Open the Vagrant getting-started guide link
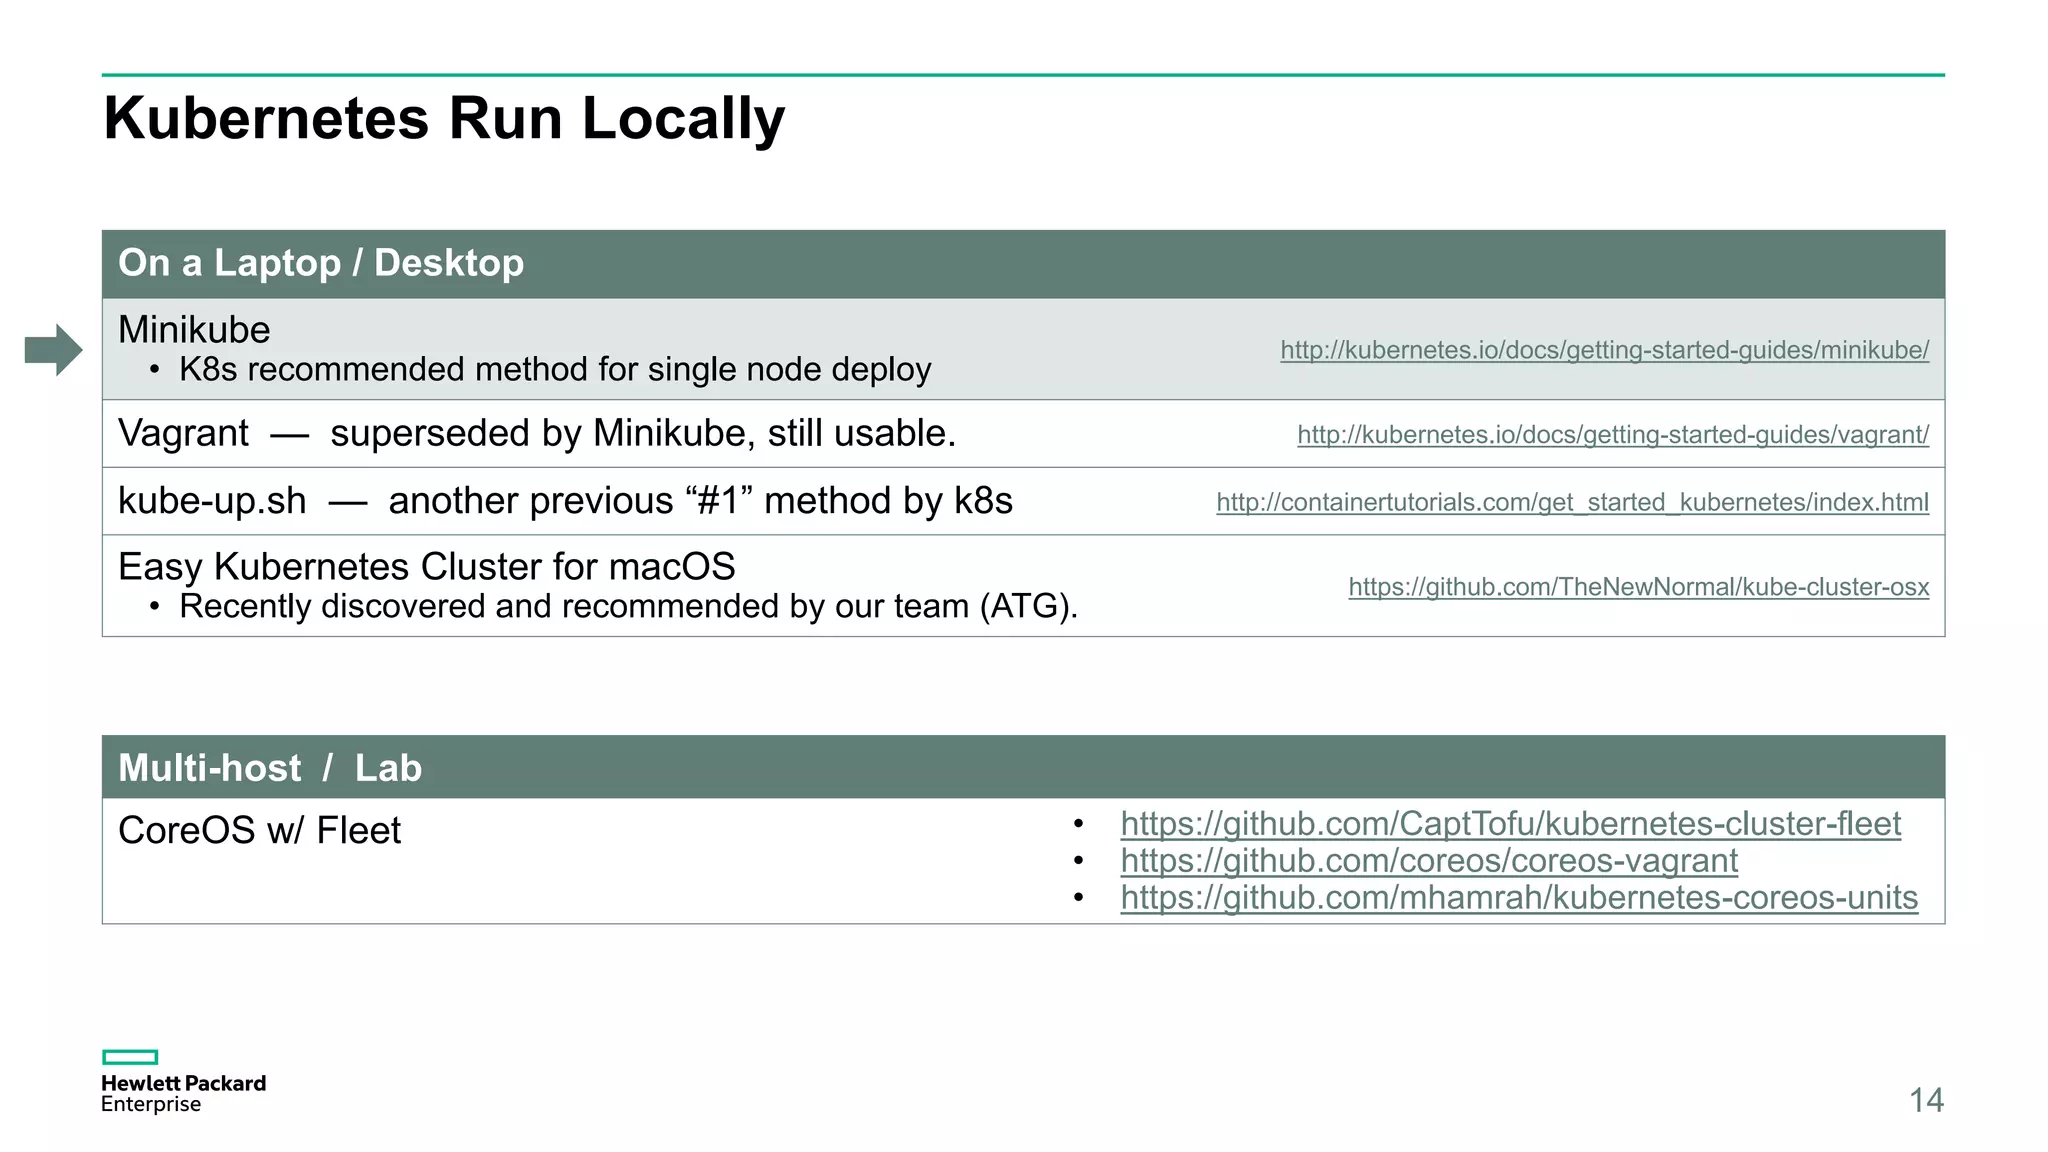Screen dimensions: 2048x1152 [1613, 435]
